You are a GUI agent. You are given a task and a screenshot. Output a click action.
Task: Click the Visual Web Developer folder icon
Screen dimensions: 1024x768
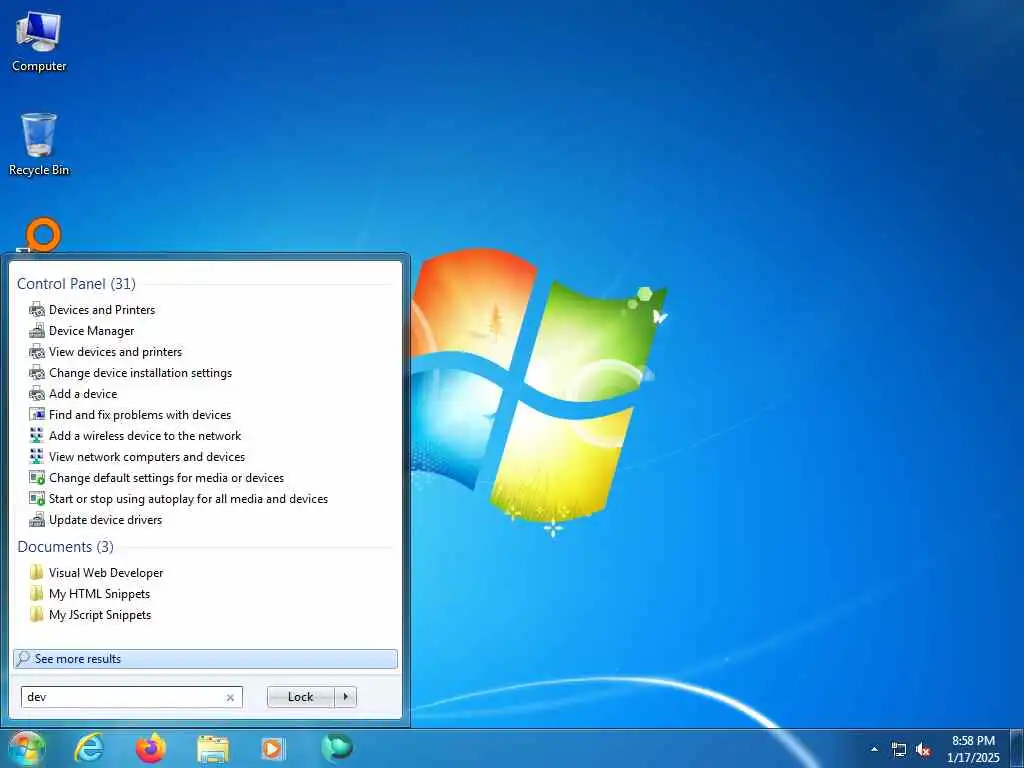click(37, 573)
